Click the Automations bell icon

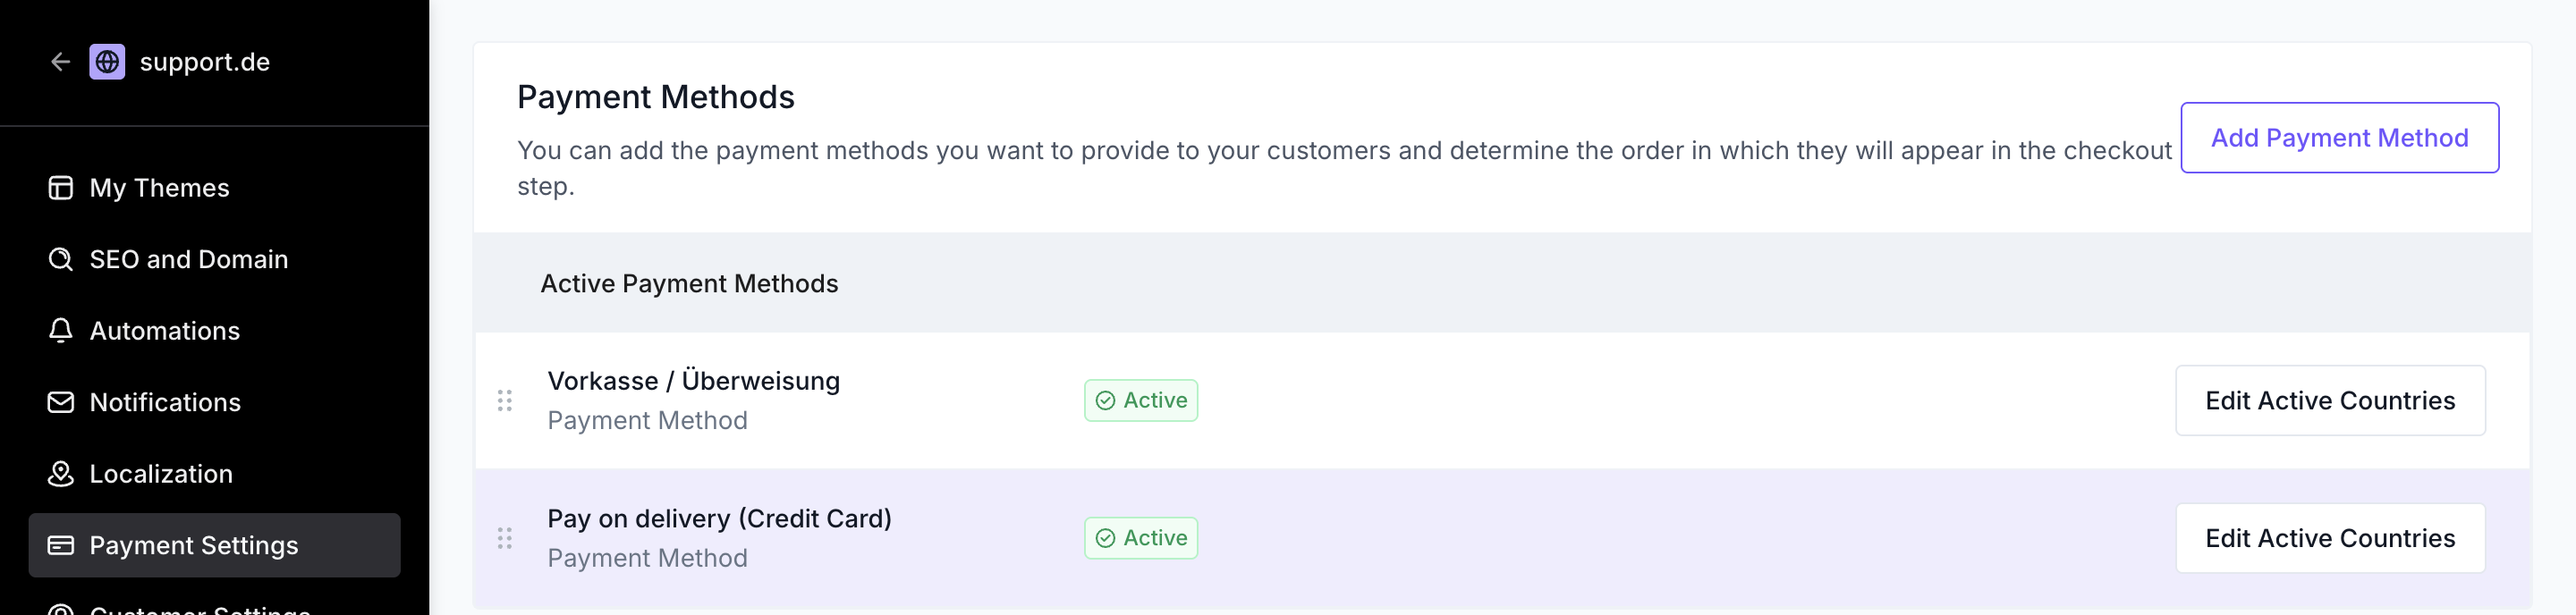coord(61,331)
